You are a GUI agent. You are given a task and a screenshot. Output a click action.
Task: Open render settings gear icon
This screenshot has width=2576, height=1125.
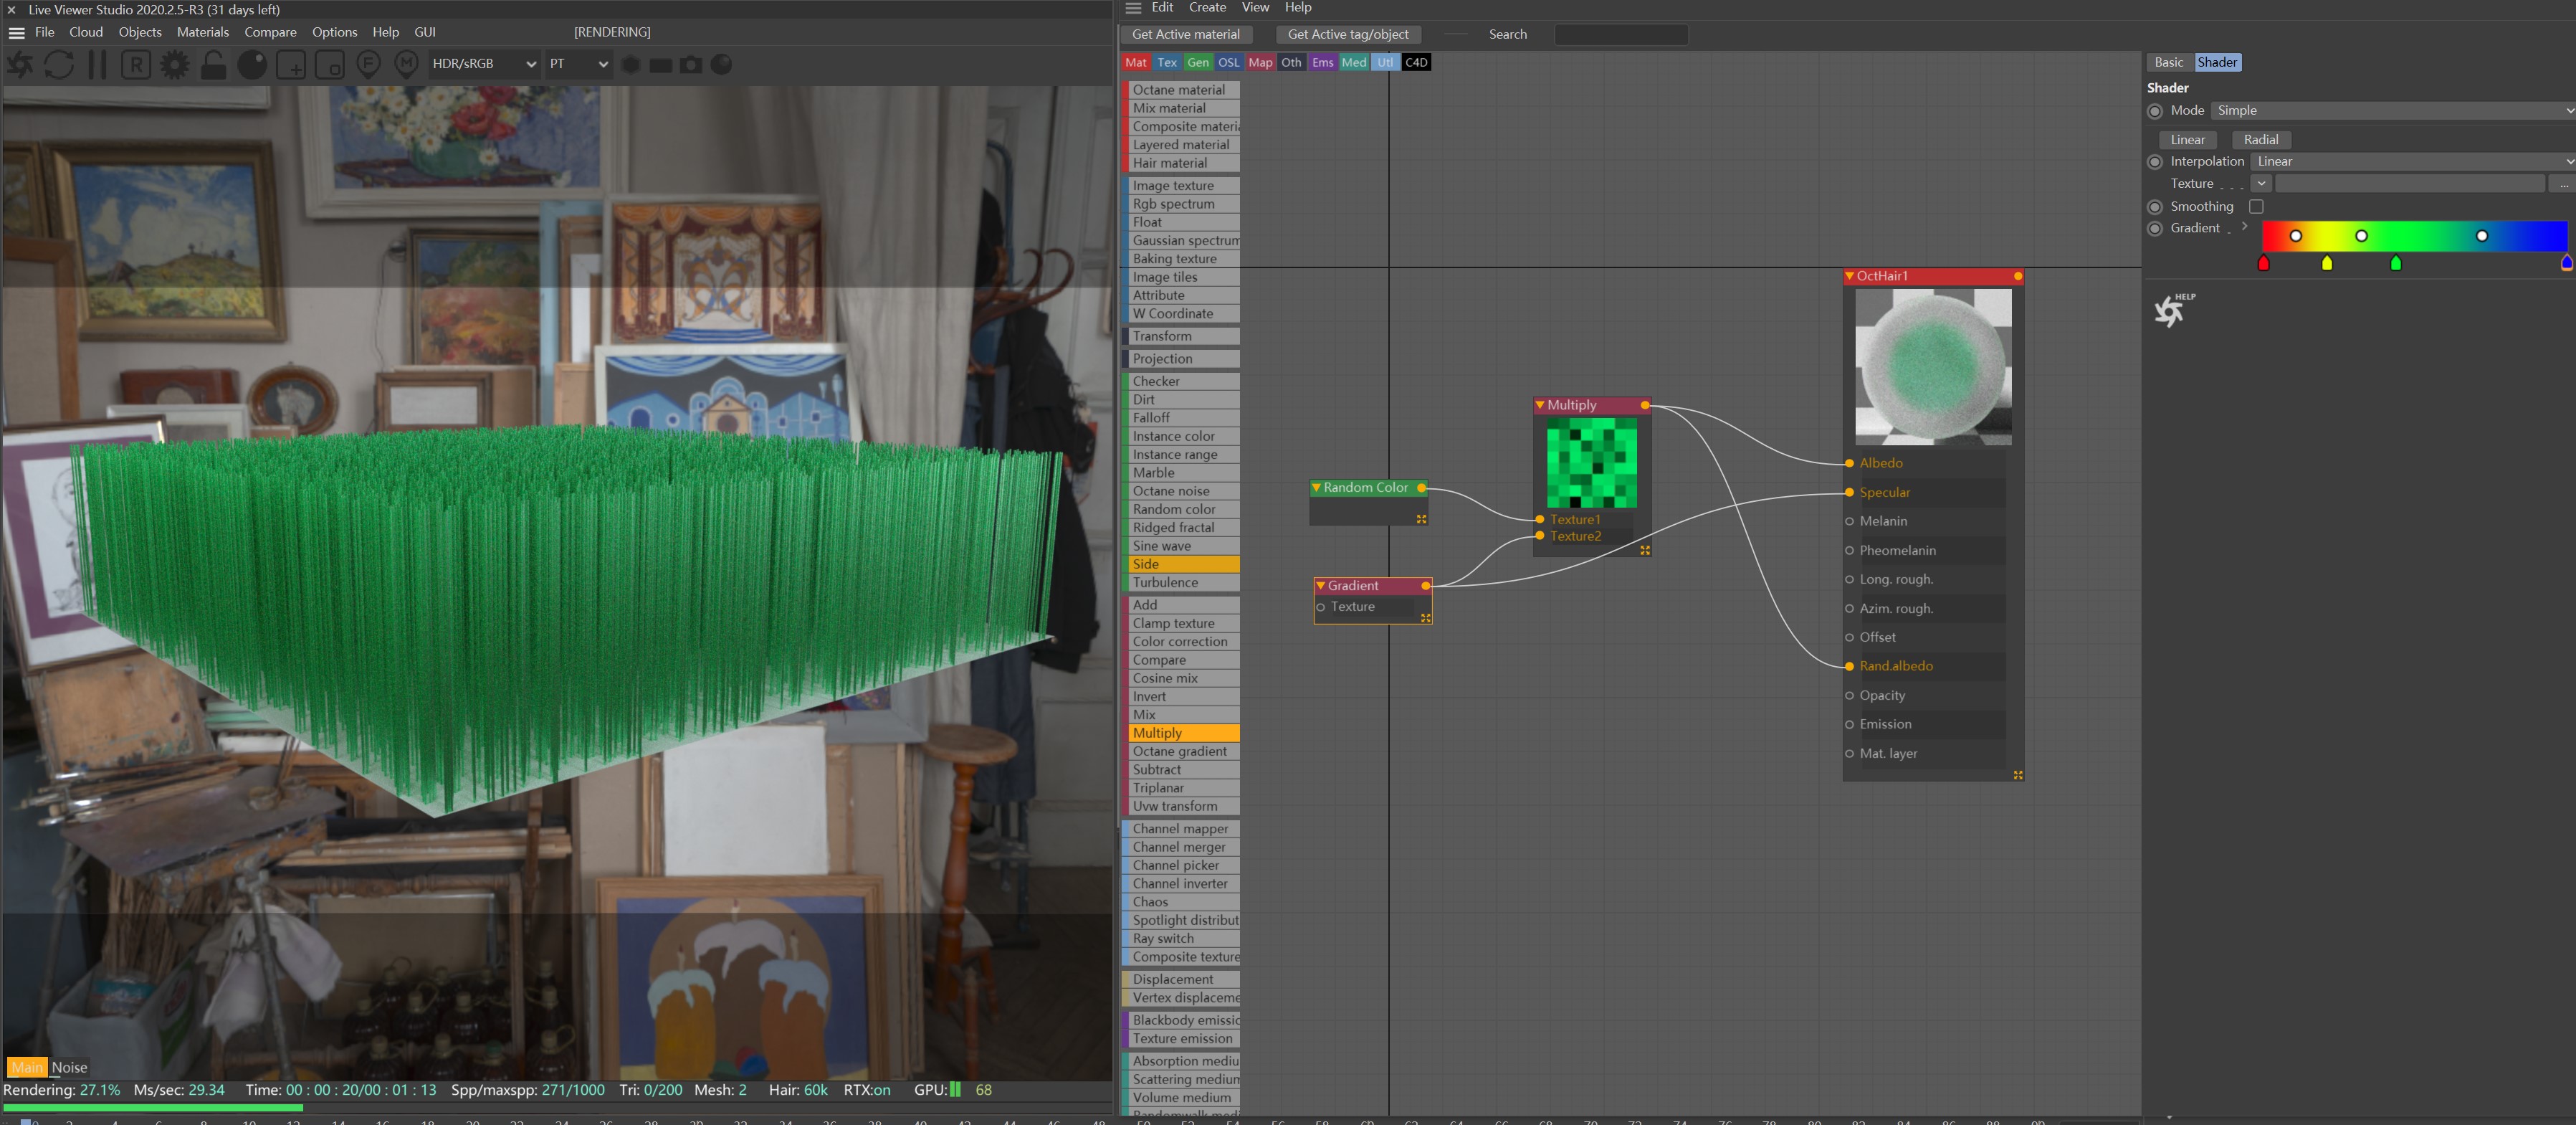(x=175, y=65)
